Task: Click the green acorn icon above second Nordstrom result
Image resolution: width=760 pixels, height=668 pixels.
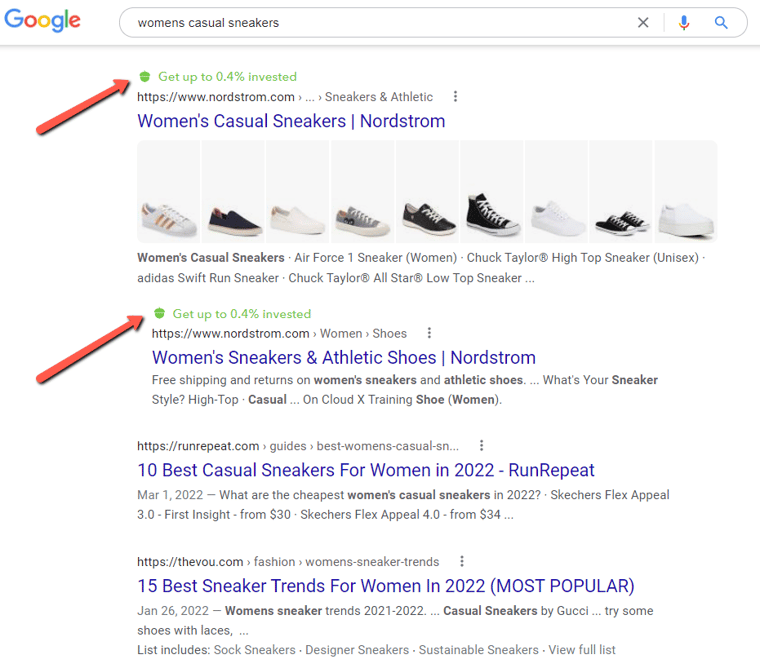Action: pos(159,314)
